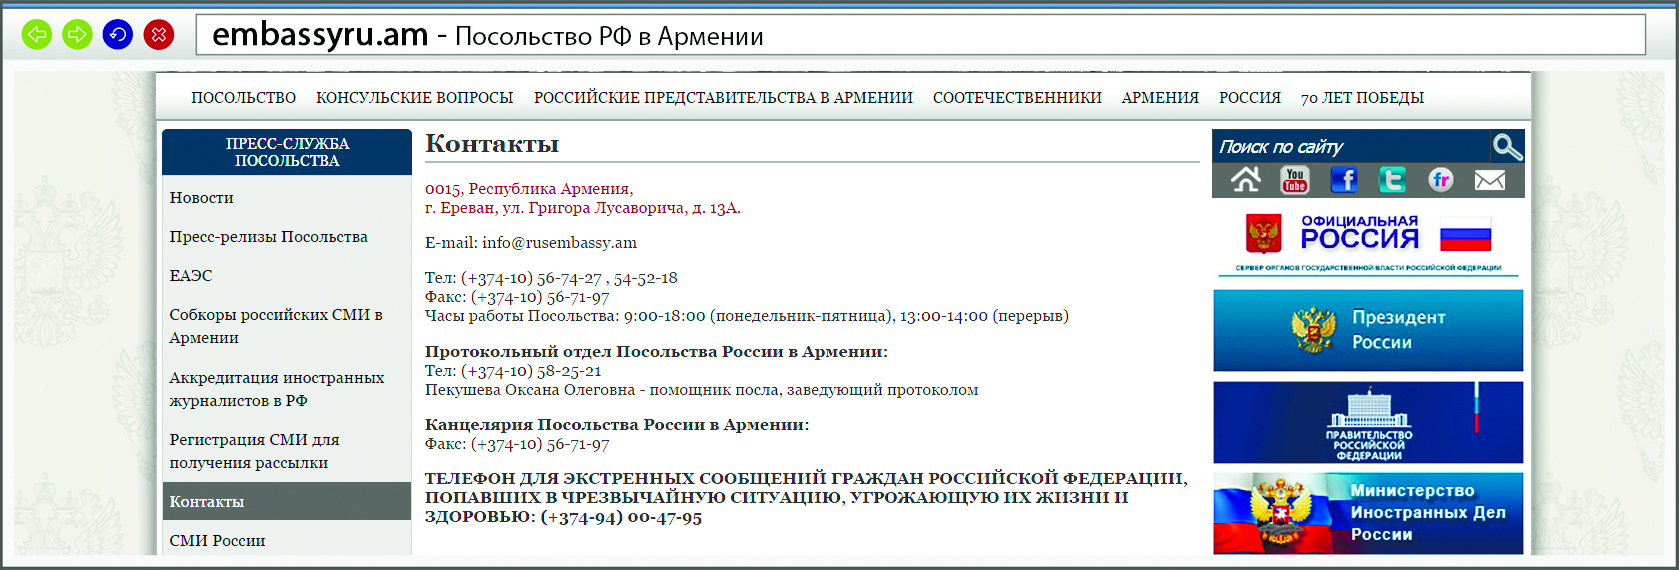Click the address bar with embassyru.am
This screenshot has height=570, width=1679.
coord(920,35)
